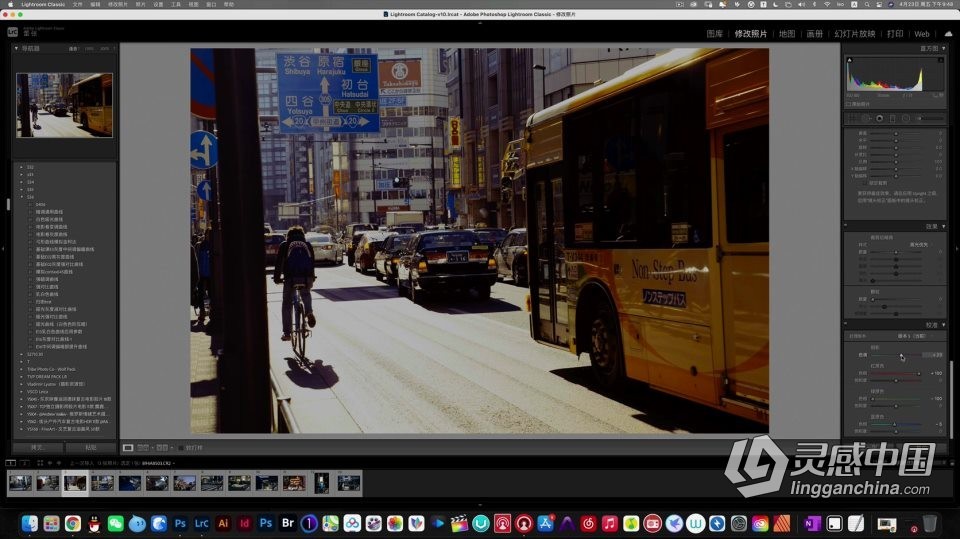This screenshot has width=960, height=539.
Task: Collapse the Navigator panel header
Action: [15, 47]
